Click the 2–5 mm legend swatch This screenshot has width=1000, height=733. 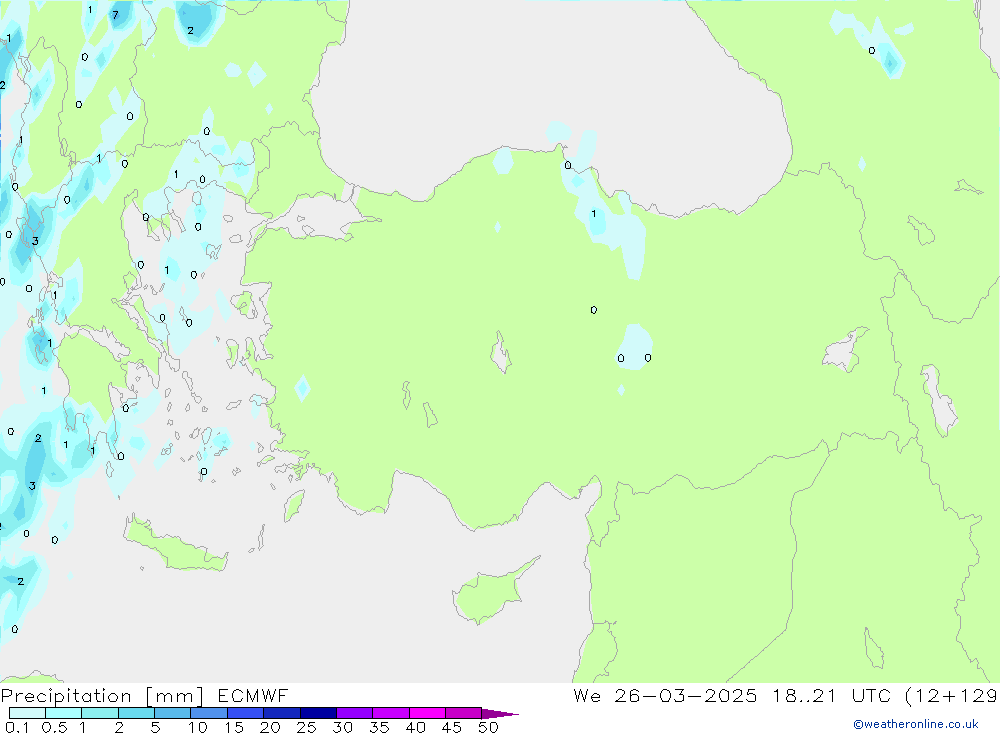pos(136,713)
